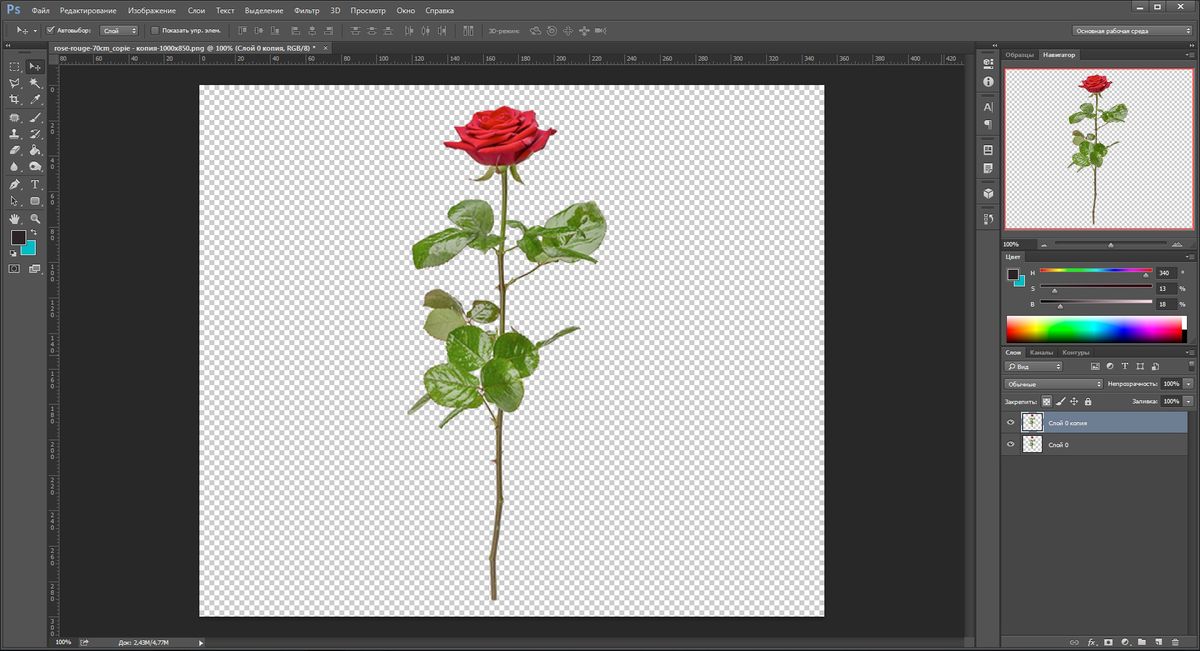Select the Hand tool
This screenshot has height=651, width=1200.
pos(14,218)
